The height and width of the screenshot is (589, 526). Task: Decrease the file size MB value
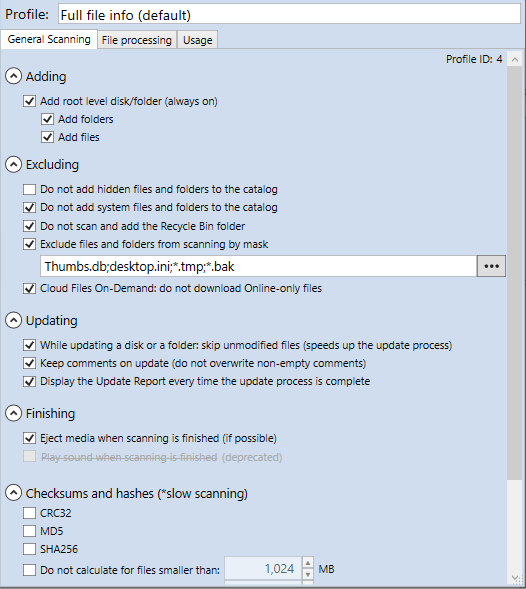pyautogui.click(x=308, y=574)
